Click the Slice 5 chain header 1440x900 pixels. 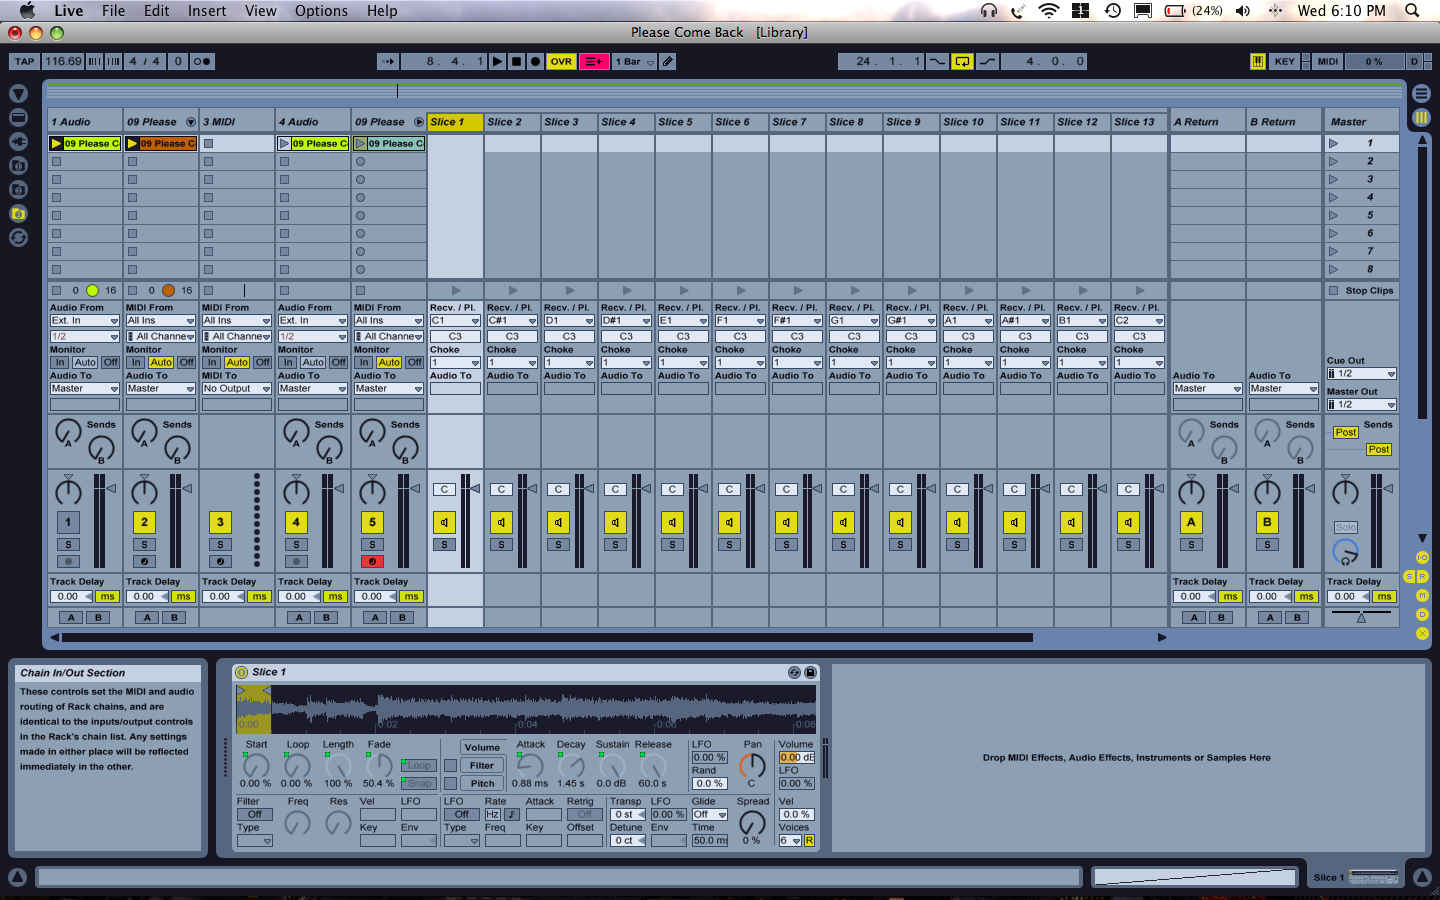coord(683,122)
